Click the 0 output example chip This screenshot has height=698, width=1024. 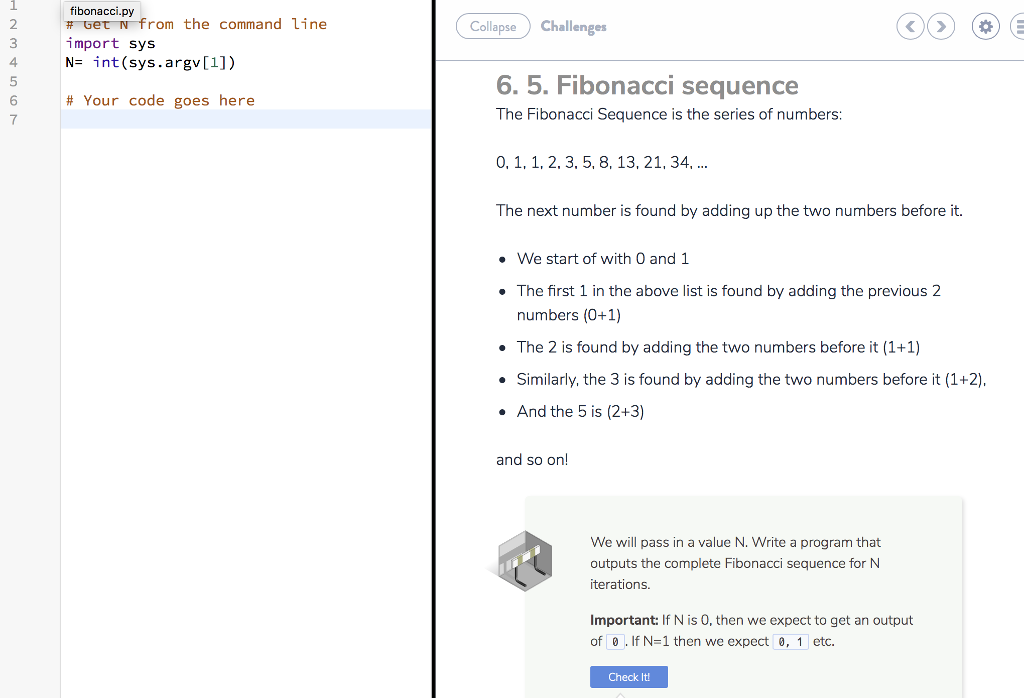pyautogui.click(x=615, y=641)
